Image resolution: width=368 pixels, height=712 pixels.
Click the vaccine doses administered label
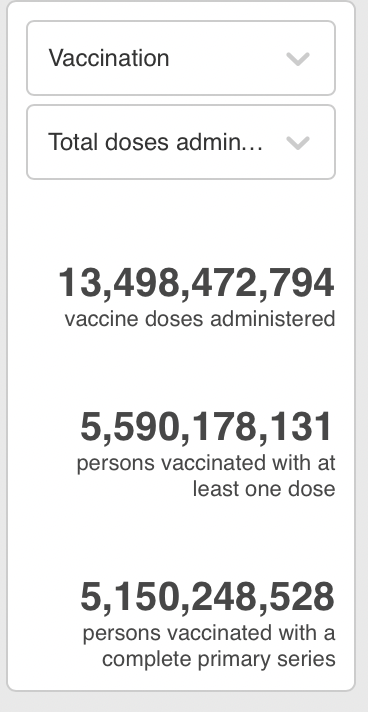tap(200, 319)
